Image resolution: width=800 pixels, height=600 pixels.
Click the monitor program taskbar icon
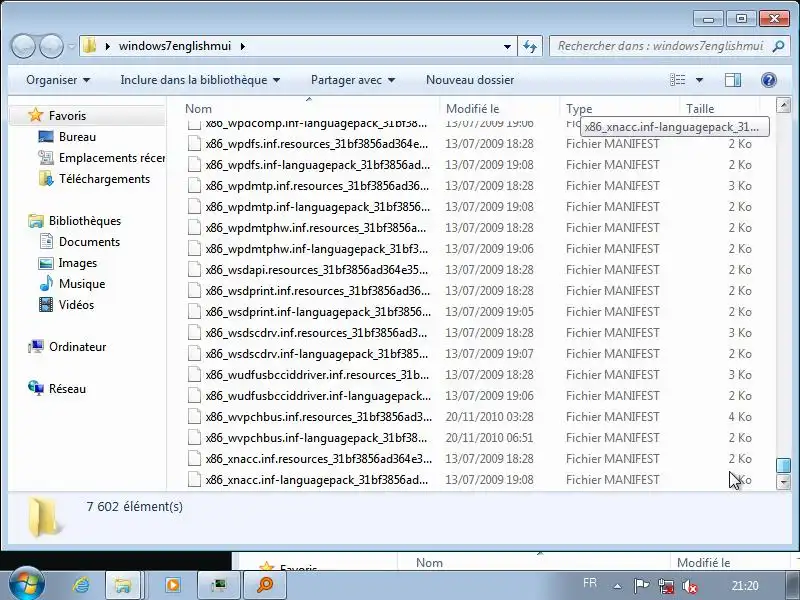(218, 585)
